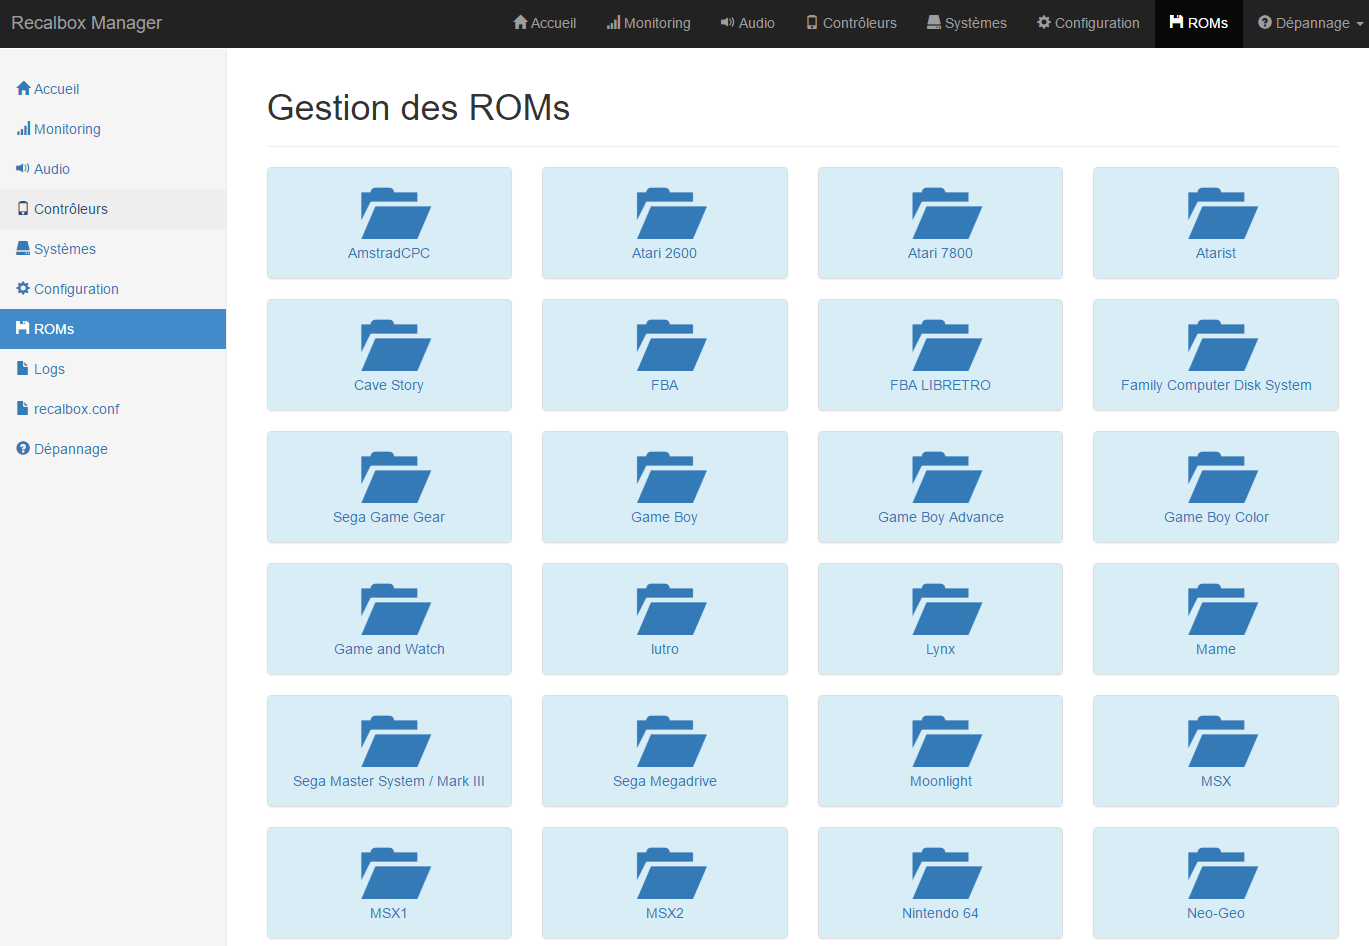Select Configuration in the left sidebar
The height and width of the screenshot is (946, 1369).
[76, 289]
